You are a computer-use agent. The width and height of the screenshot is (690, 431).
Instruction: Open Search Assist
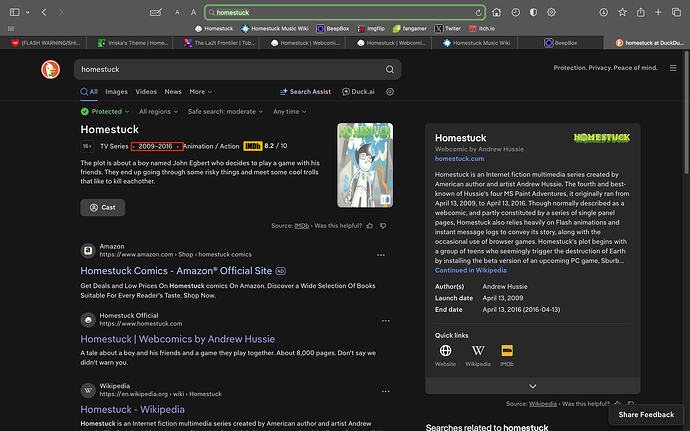(x=305, y=92)
